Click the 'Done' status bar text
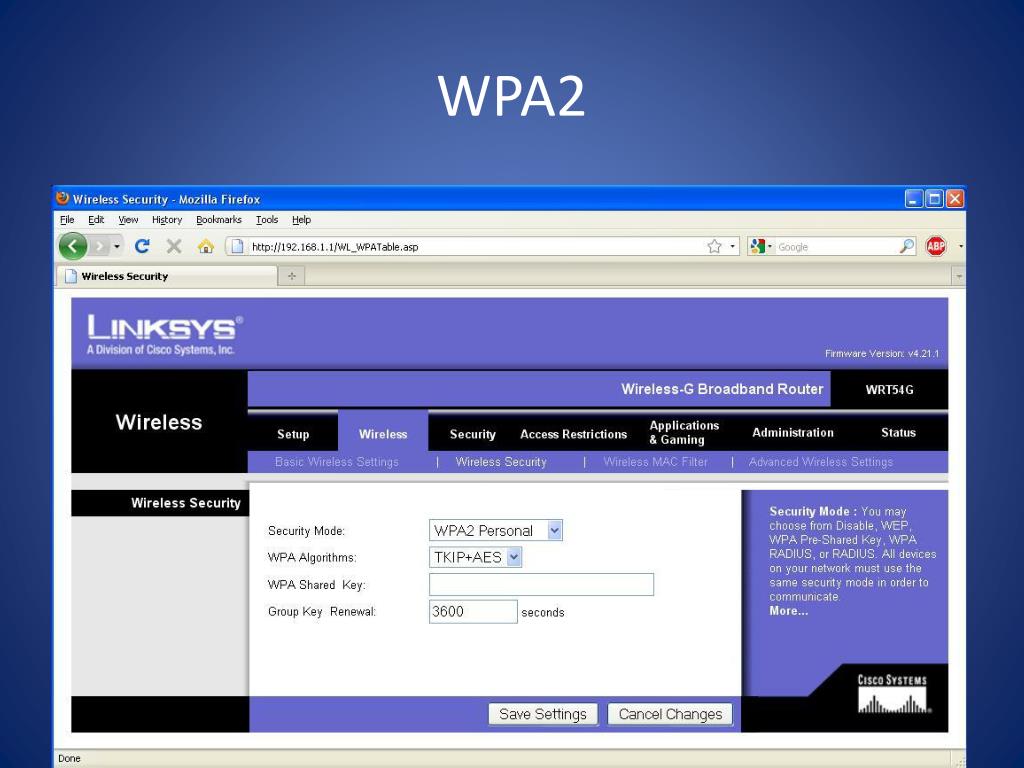Image resolution: width=1024 pixels, height=768 pixels. coord(69,758)
